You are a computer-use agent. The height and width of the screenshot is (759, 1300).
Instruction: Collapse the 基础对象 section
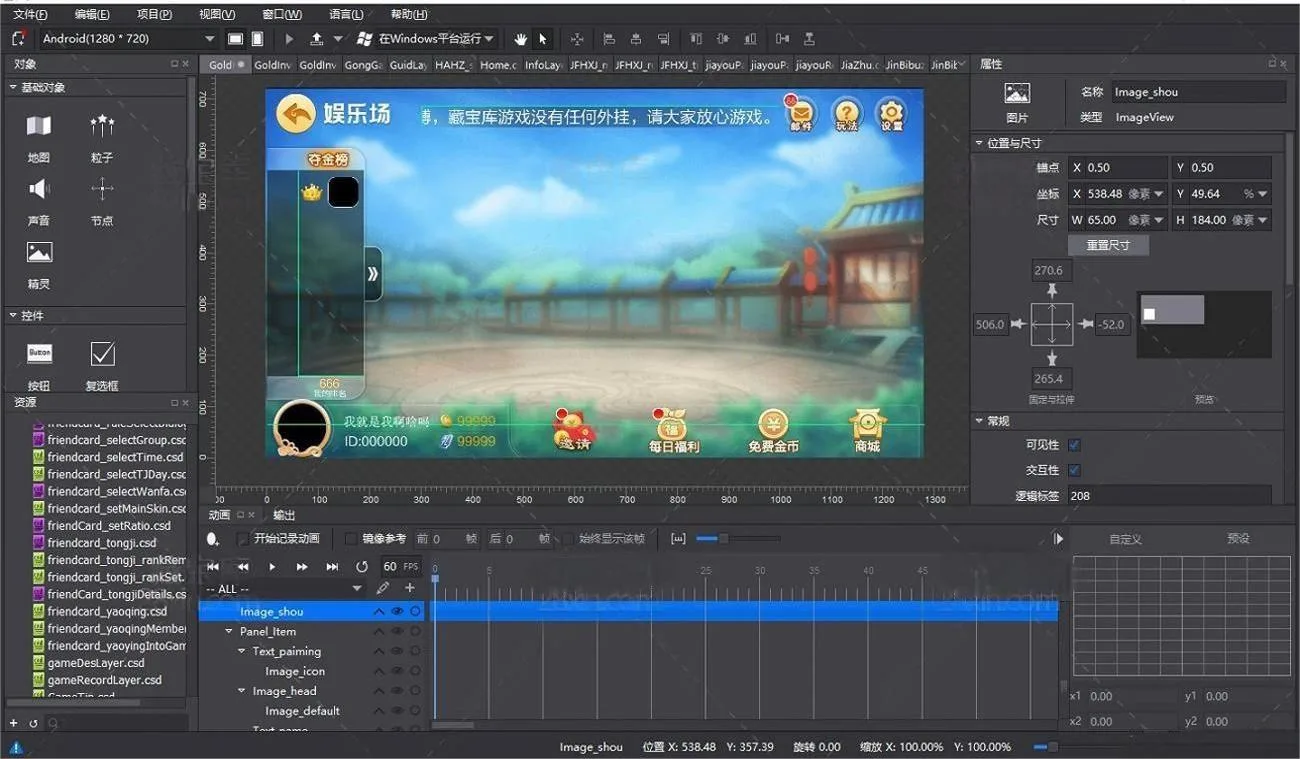point(13,88)
